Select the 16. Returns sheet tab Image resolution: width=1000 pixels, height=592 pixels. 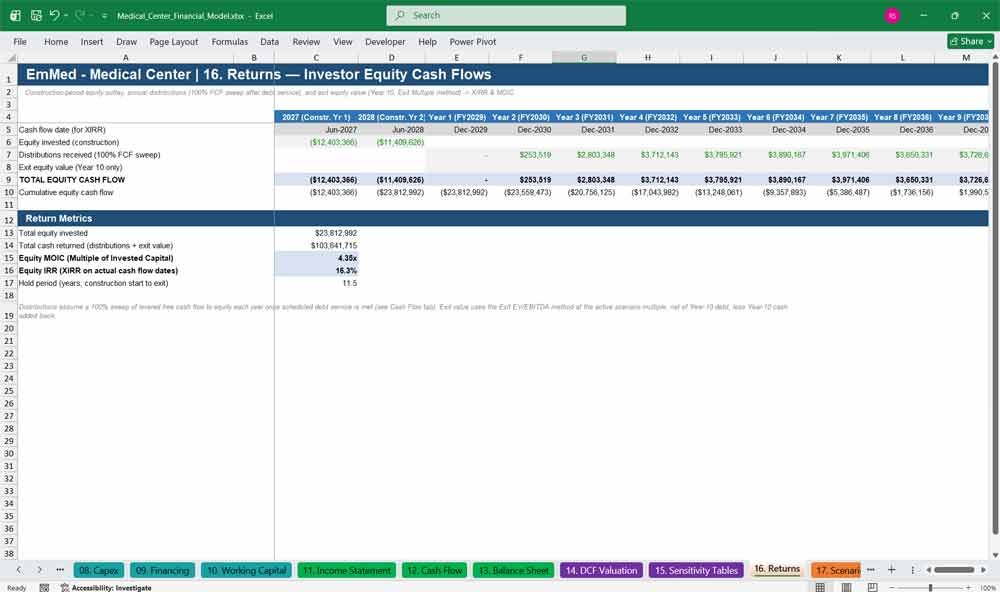pos(777,569)
